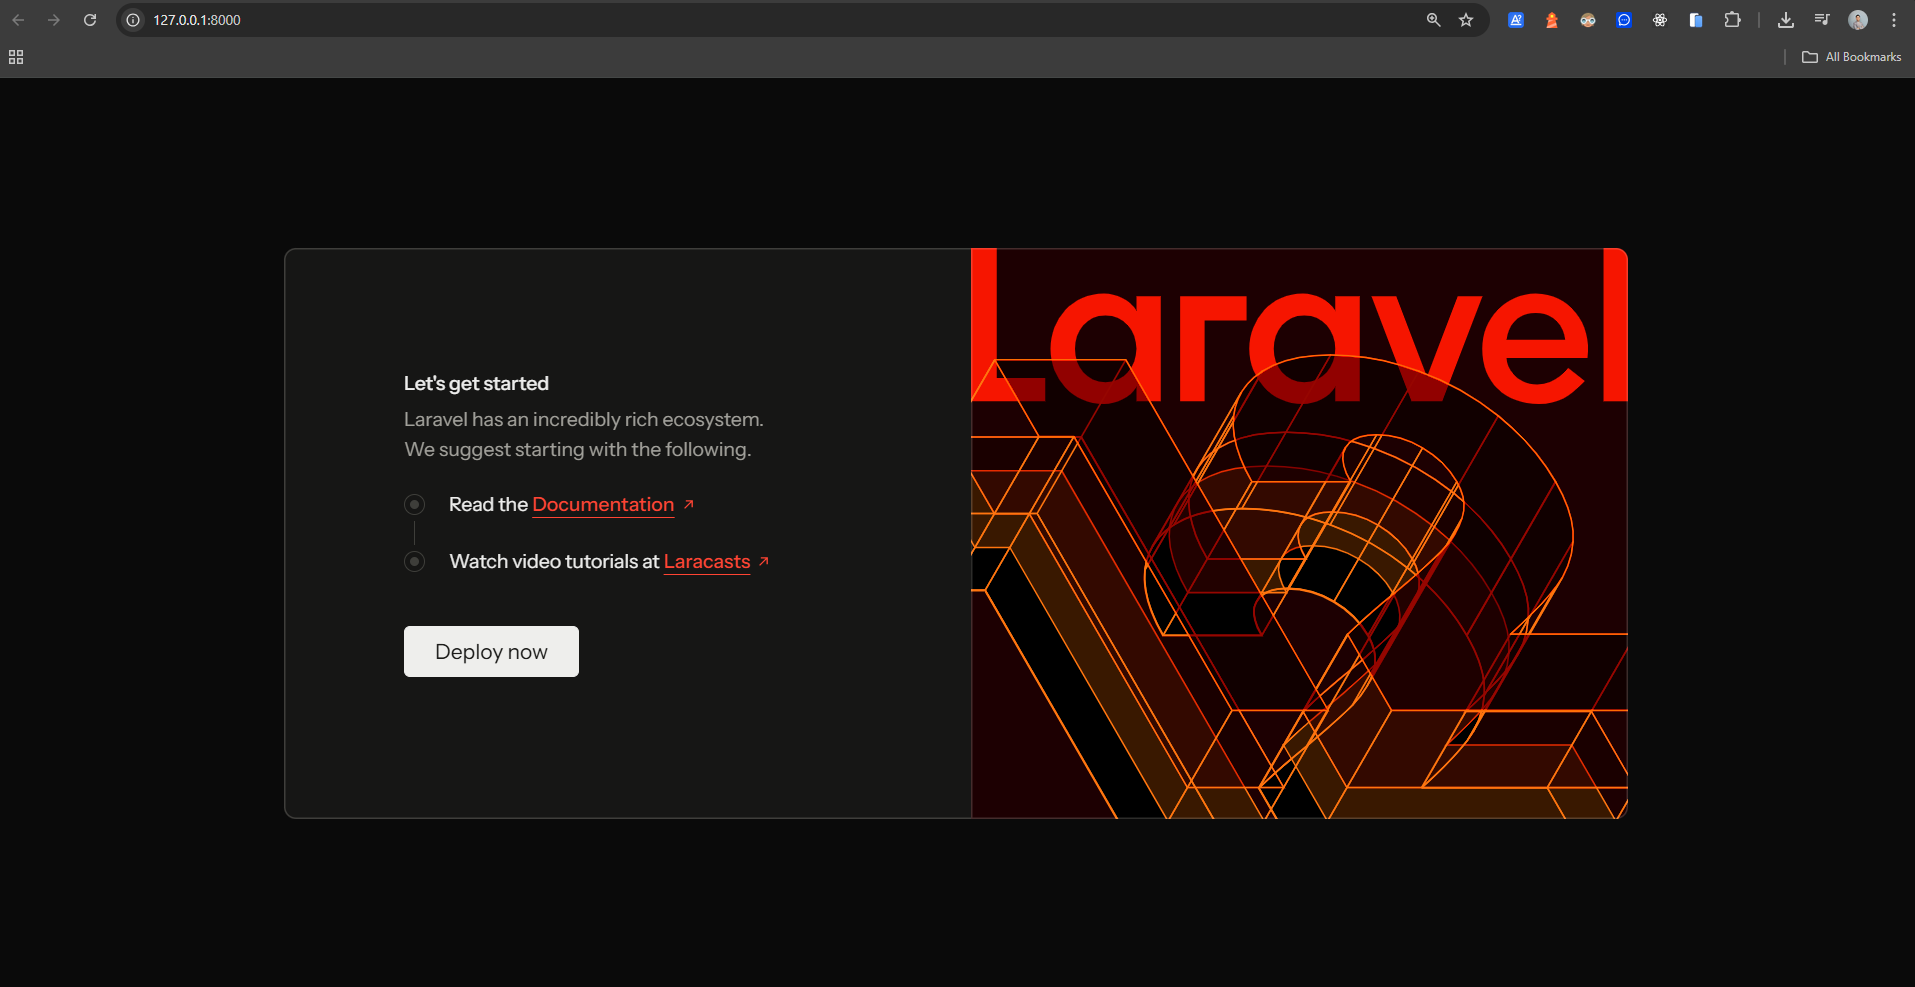Reload the current page
The width and height of the screenshot is (1915, 987).
pyautogui.click(x=90, y=20)
